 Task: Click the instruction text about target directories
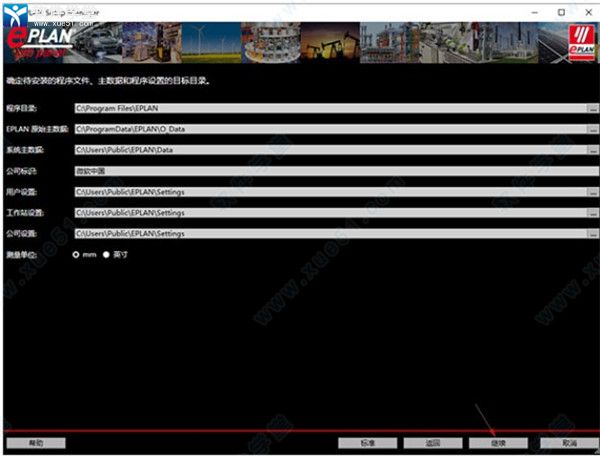(108, 81)
